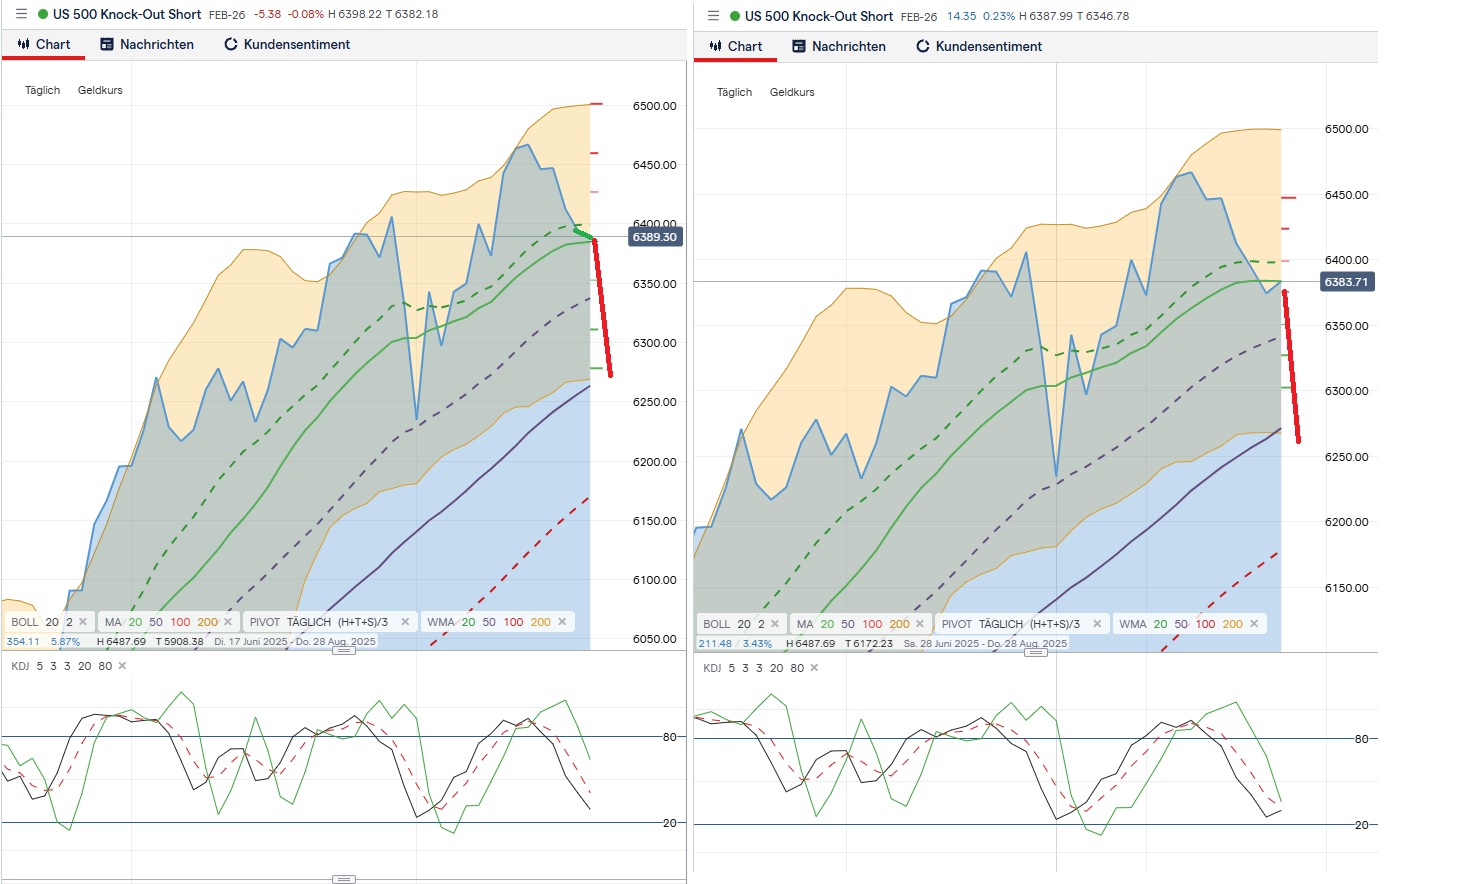Edit MA indicator settings in the right chart

[805, 624]
